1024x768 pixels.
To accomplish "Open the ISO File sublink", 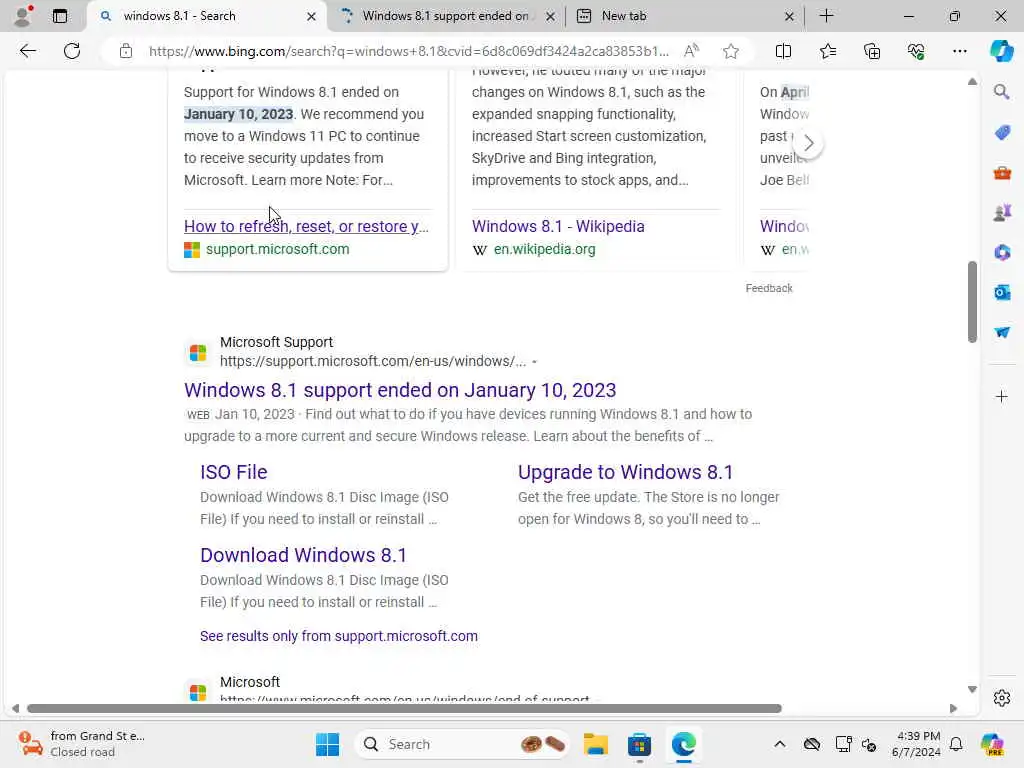I will coord(234,472).
